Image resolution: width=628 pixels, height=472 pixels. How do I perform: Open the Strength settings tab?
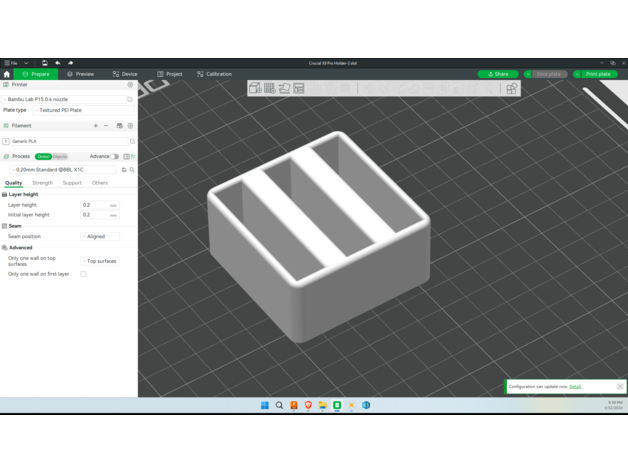(42, 183)
